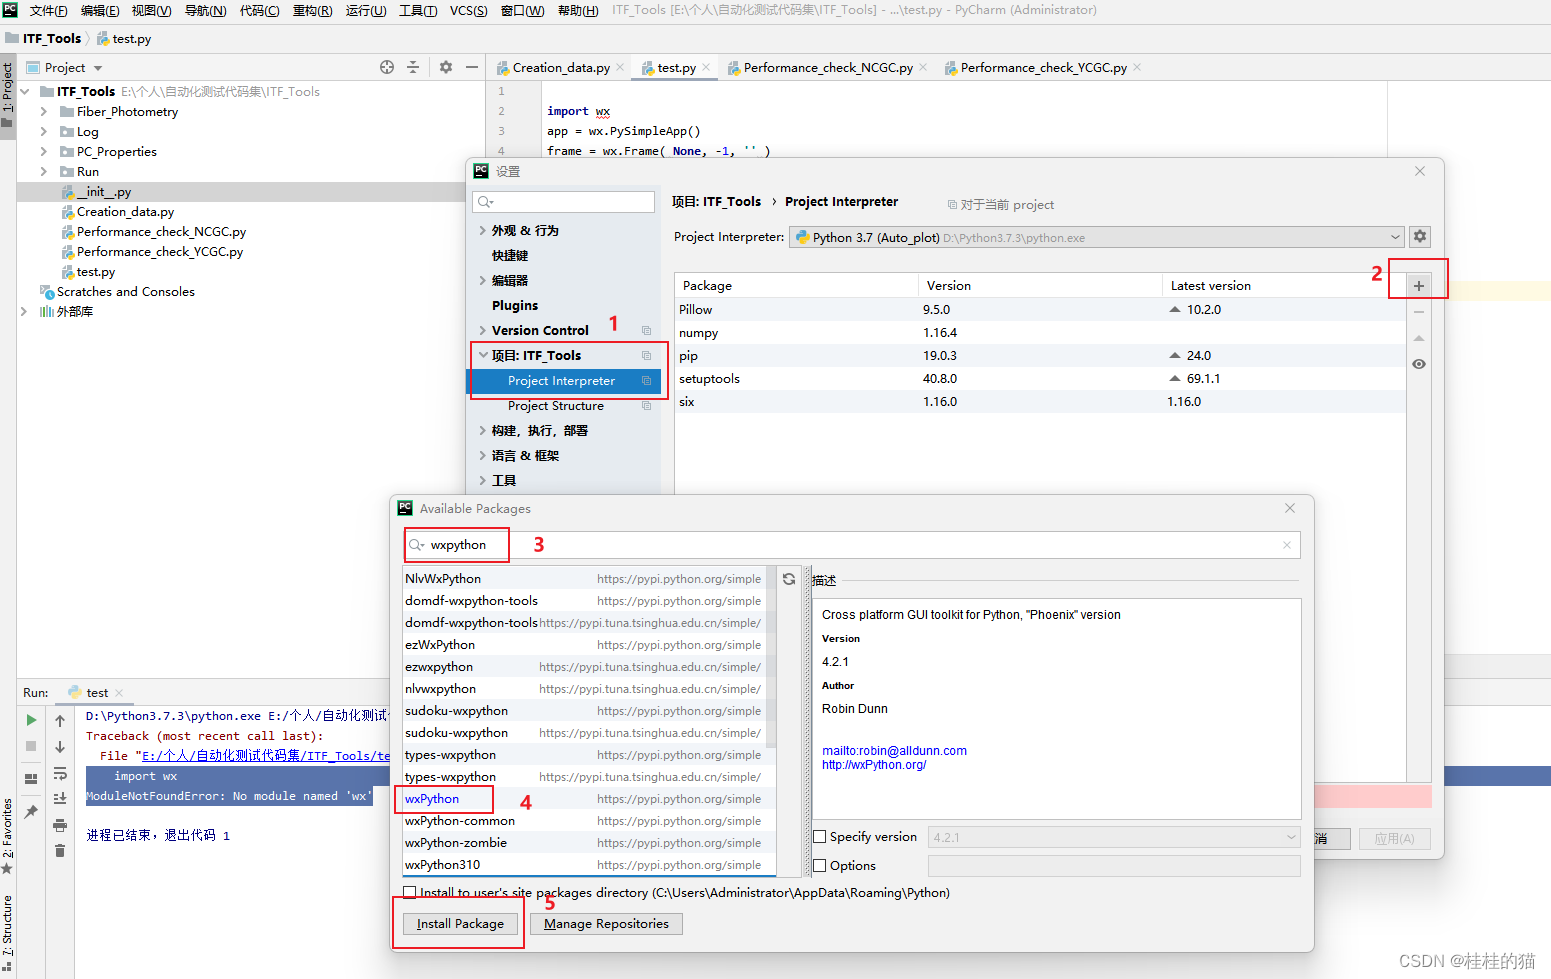Click the traceback file path link
Viewport: 1551px width, 979px height.
pos(266,756)
